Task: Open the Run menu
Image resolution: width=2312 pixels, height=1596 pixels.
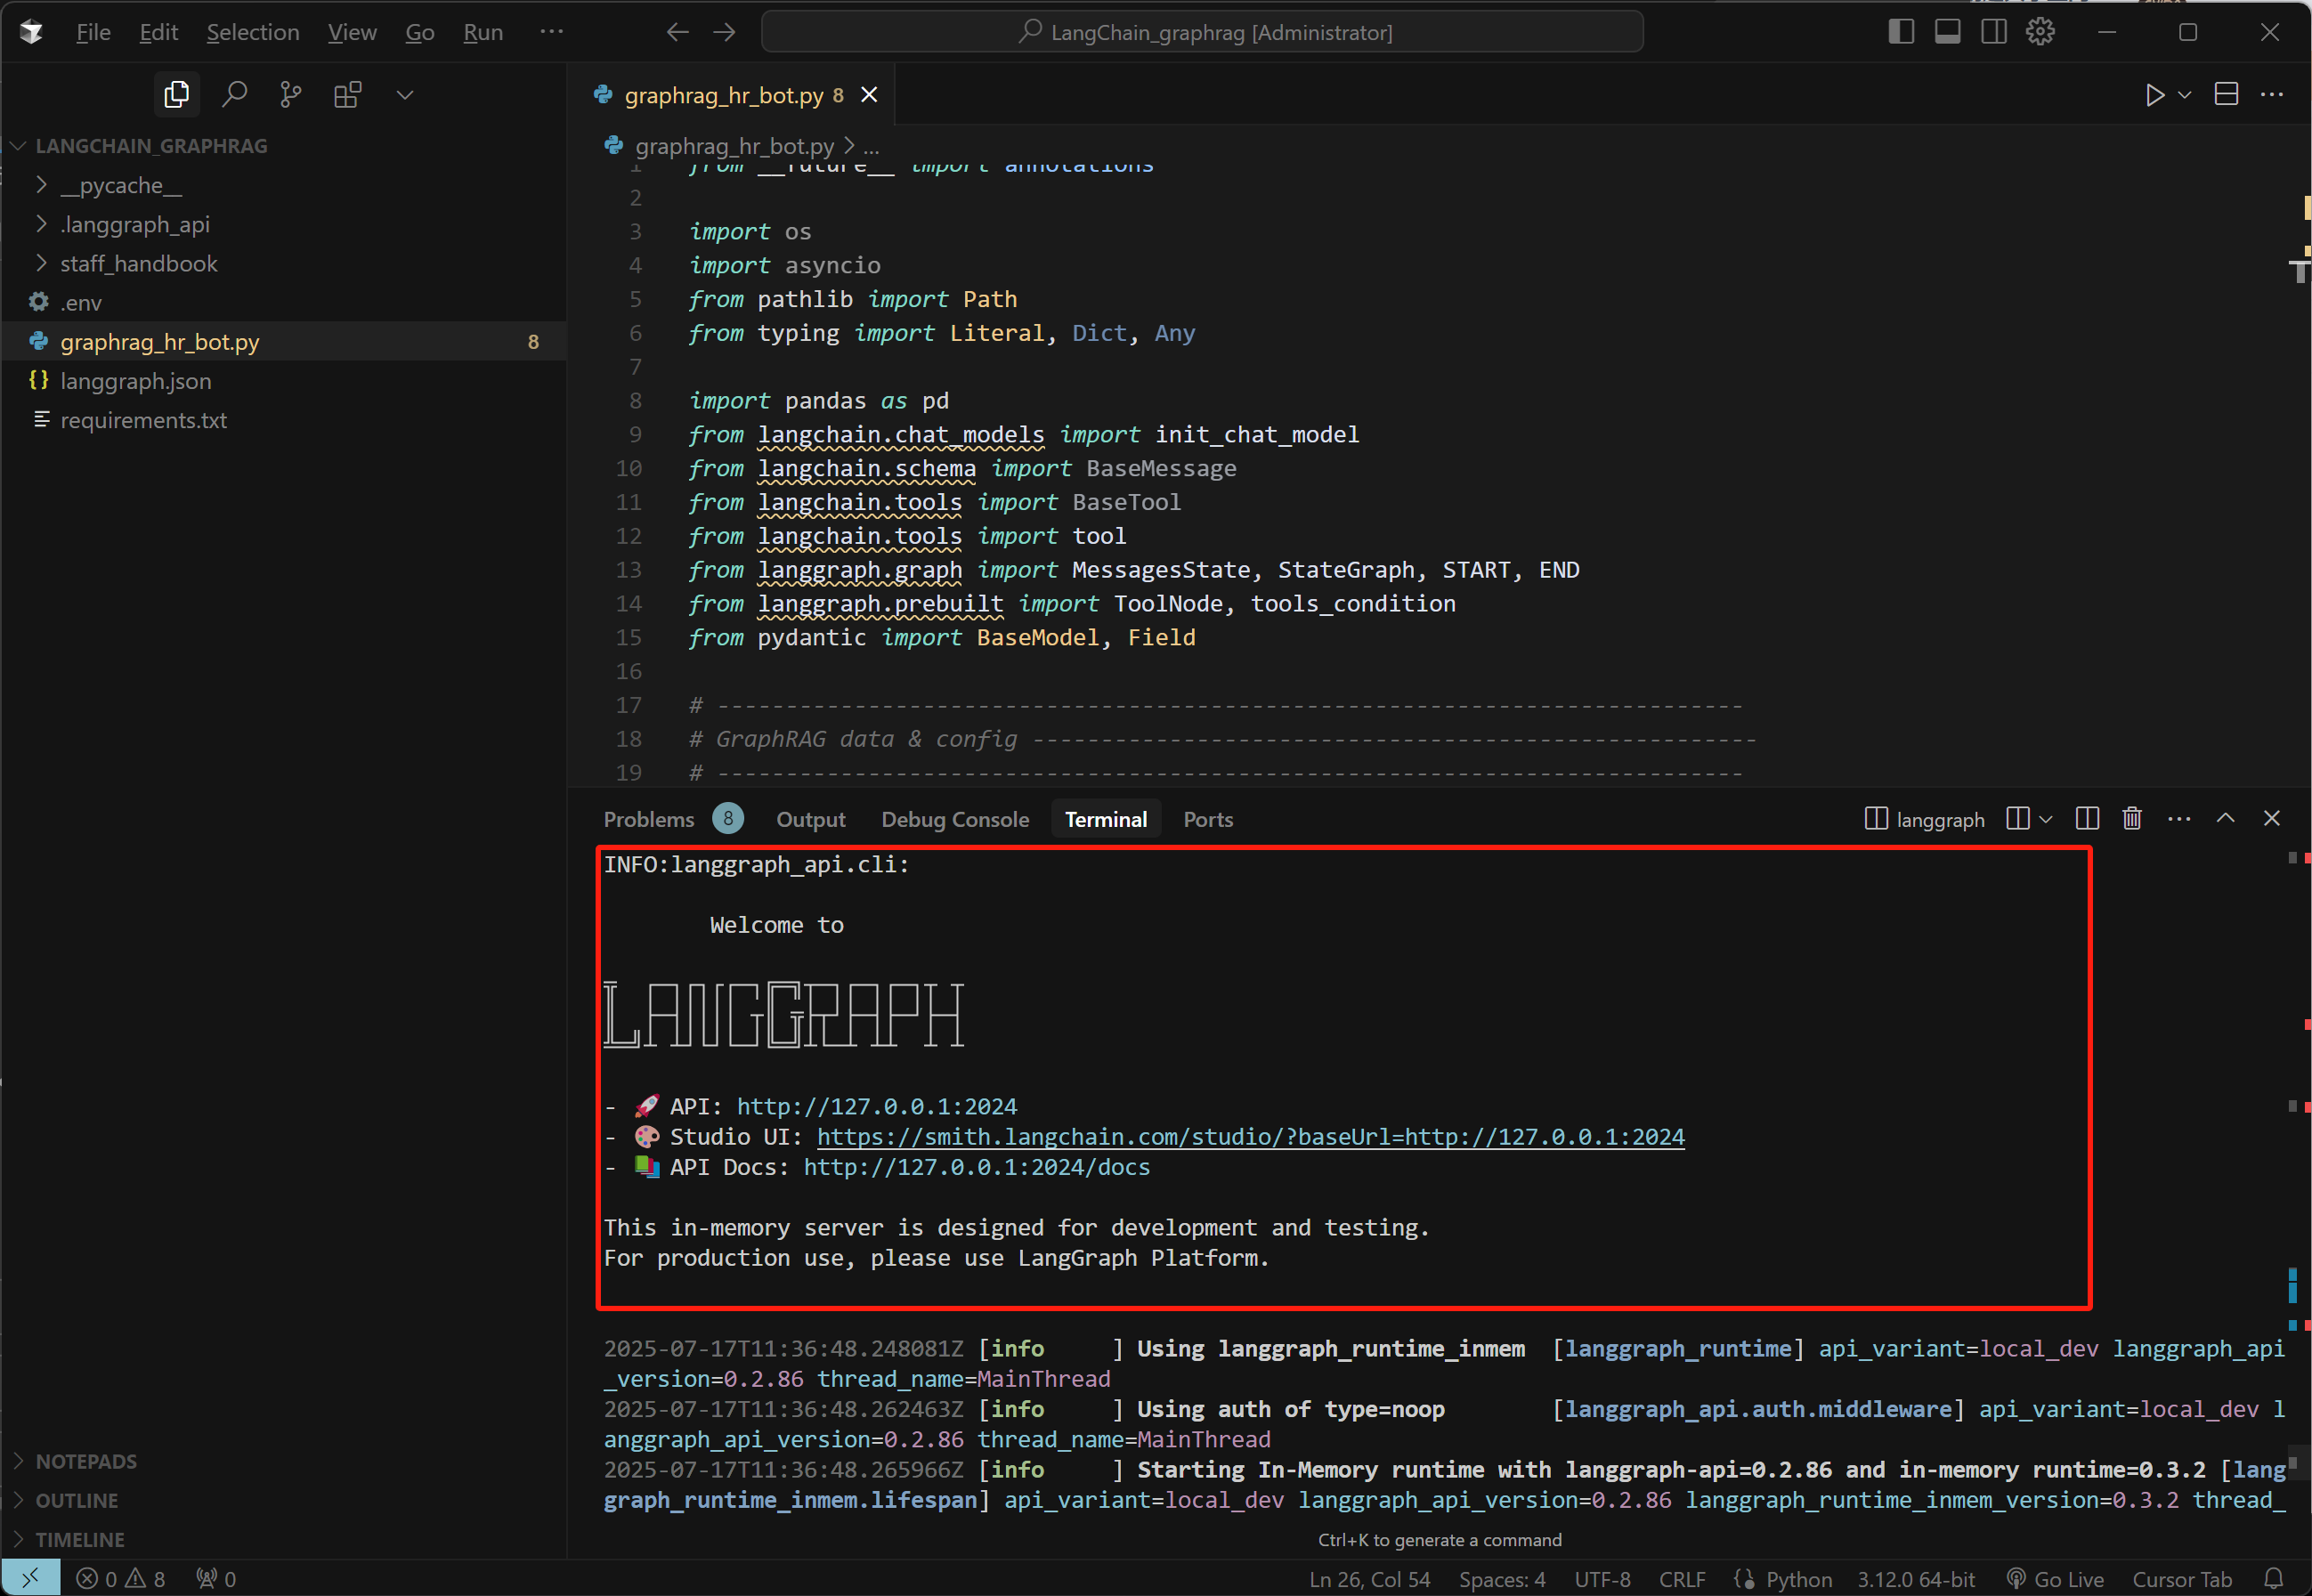Action: pos(483,32)
